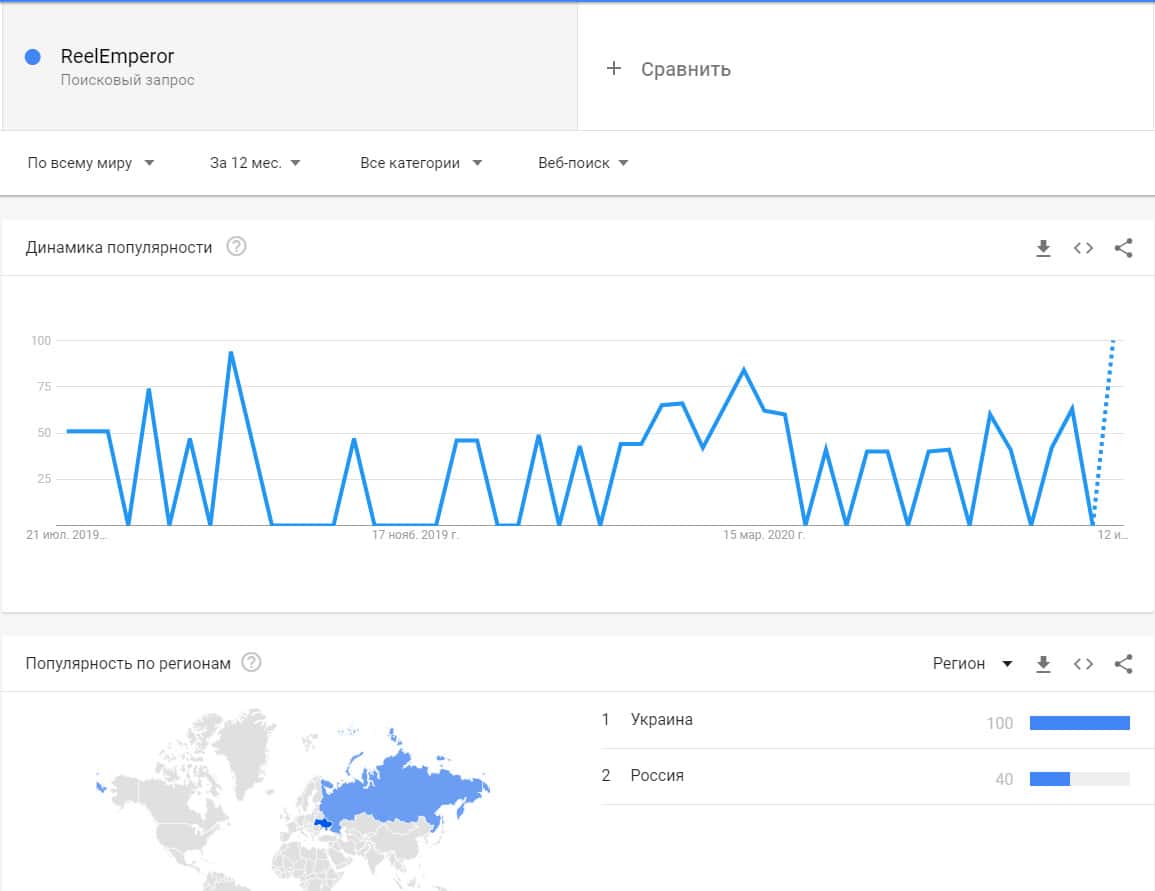Open help tooltip for Популярность по регионам
This screenshot has height=891, width=1155.
point(251,663)
